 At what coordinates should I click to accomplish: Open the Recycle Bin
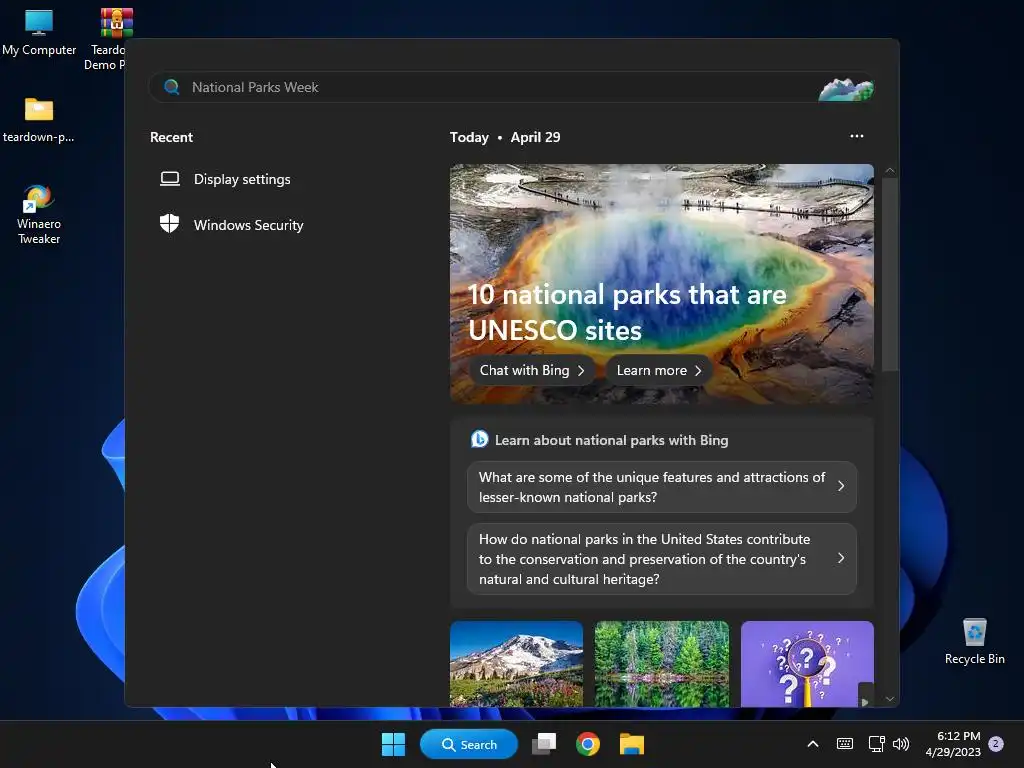click(x=974, y=641)
